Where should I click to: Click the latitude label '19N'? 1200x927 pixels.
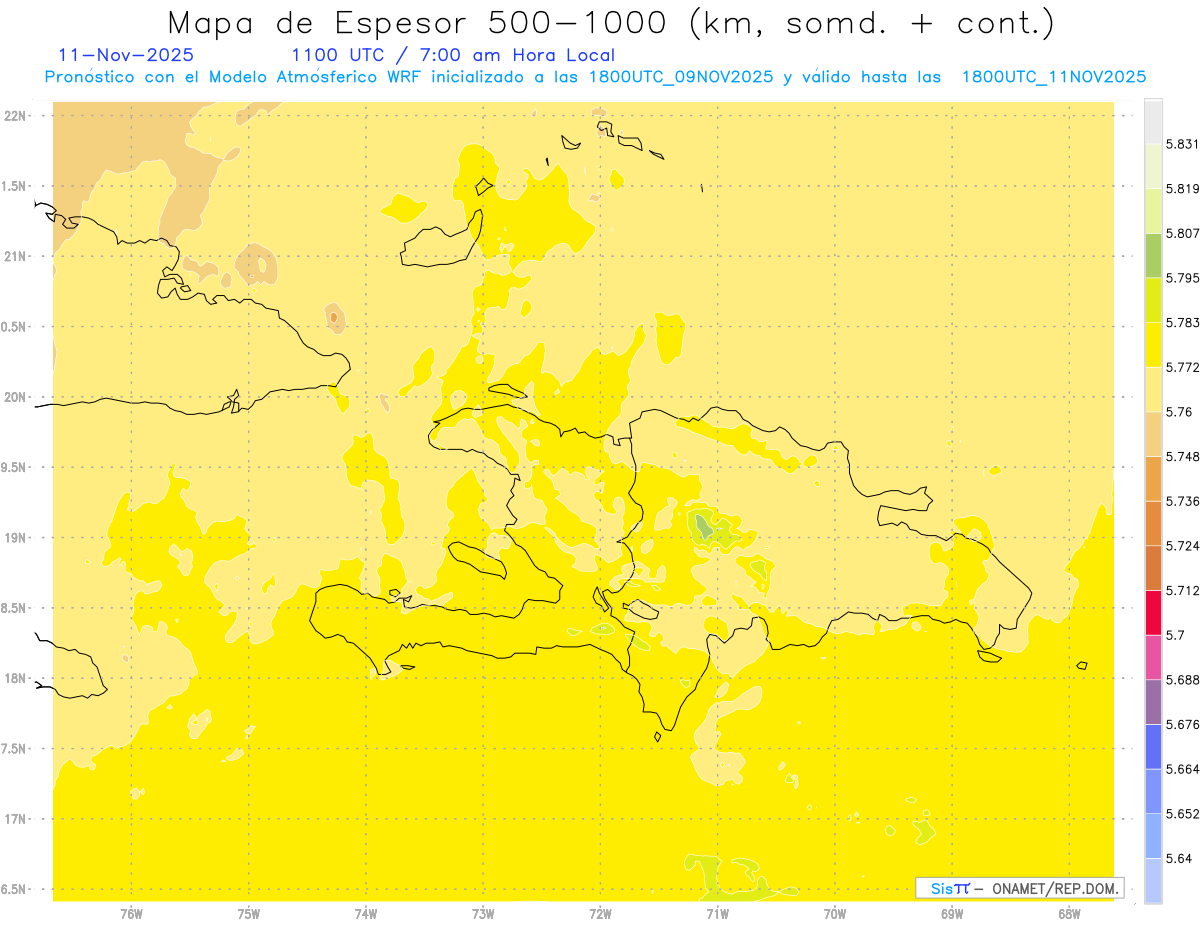[x=15, y=537]
